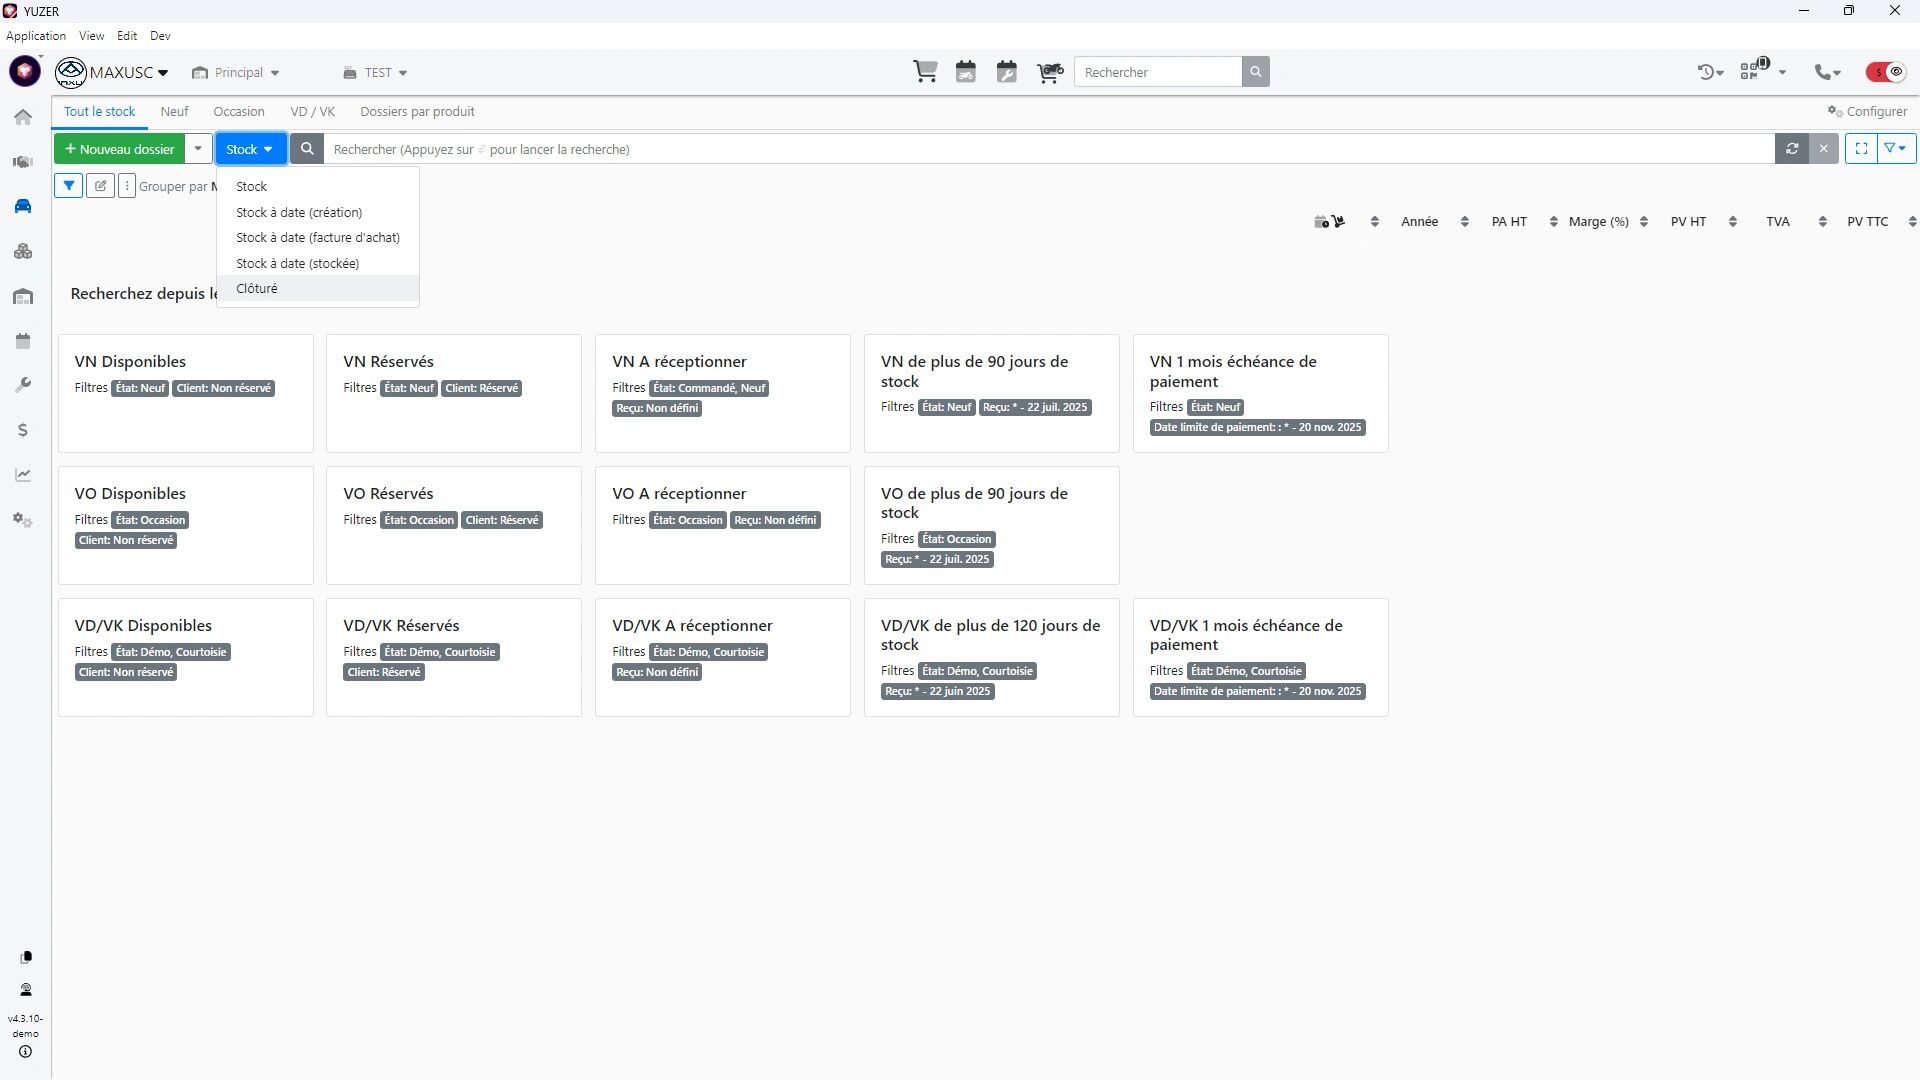The height and width of the screenshot is (1080, 1920).
Task: Toggle the price visibility eye switch
Action: 1886,72
